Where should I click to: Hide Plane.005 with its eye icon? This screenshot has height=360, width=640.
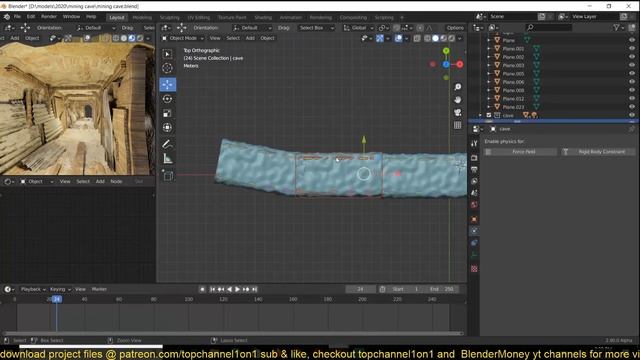pos(632,73)
